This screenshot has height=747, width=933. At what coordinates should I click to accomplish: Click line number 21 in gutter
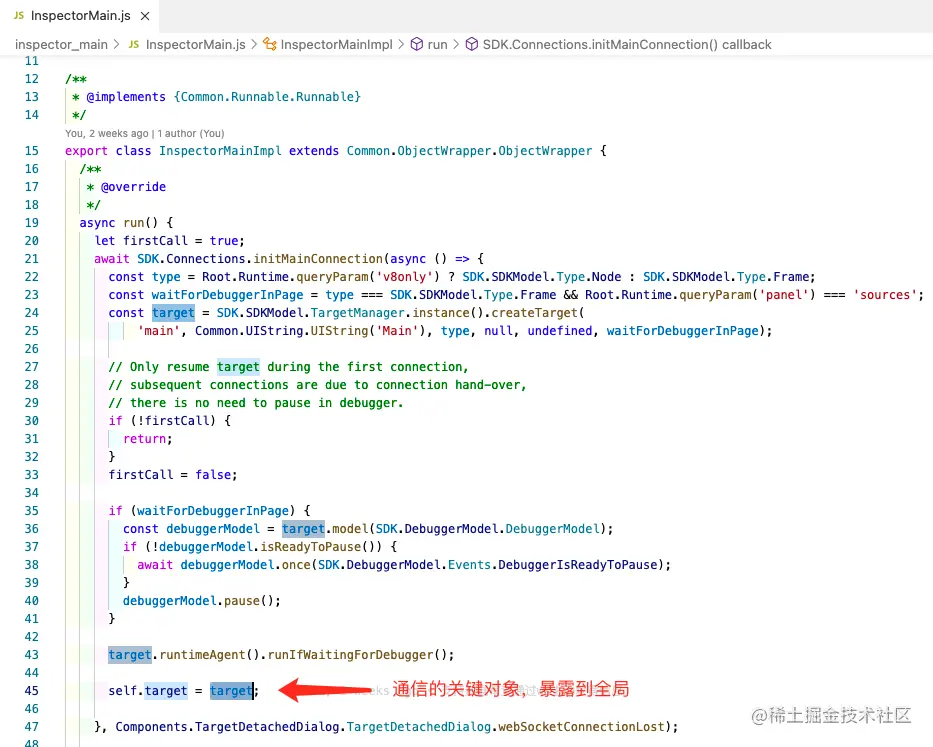[x=32, y=259]
